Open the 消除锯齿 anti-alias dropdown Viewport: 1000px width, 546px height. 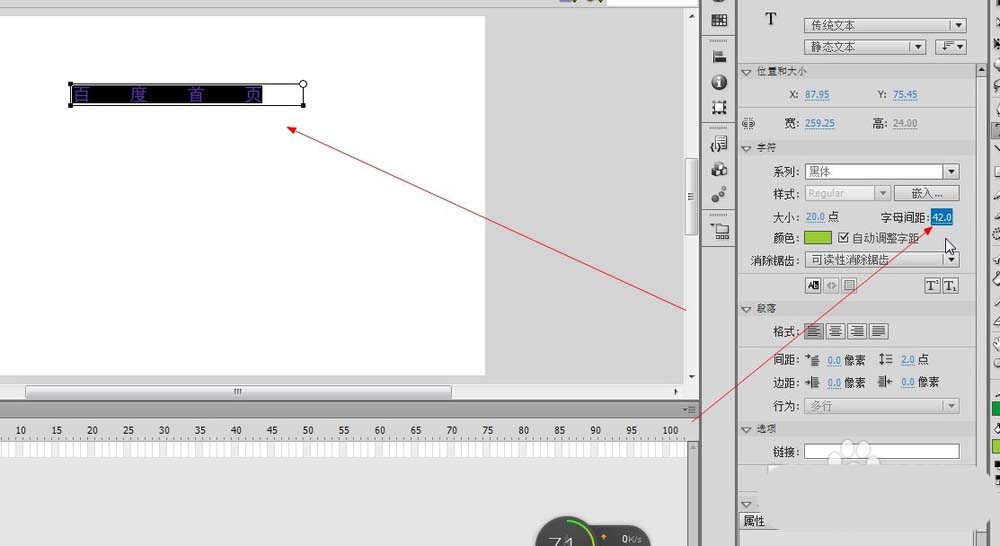coord(881,260)
